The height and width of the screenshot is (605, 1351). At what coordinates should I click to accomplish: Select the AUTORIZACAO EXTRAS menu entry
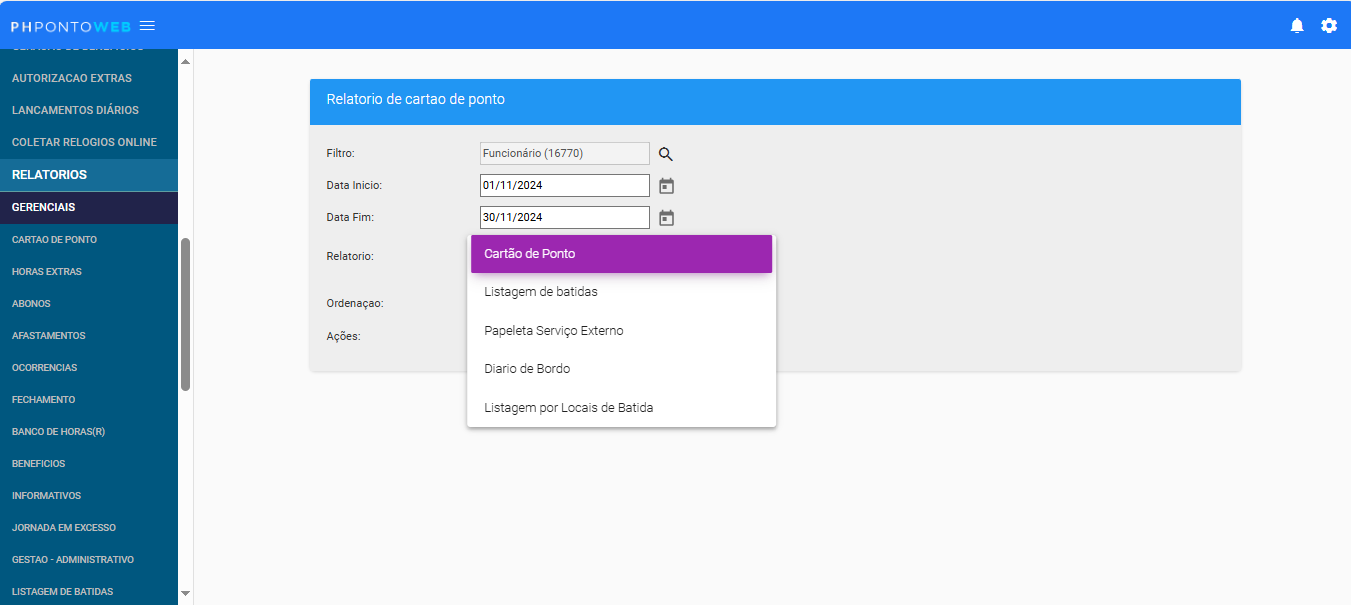pos(88,77)
